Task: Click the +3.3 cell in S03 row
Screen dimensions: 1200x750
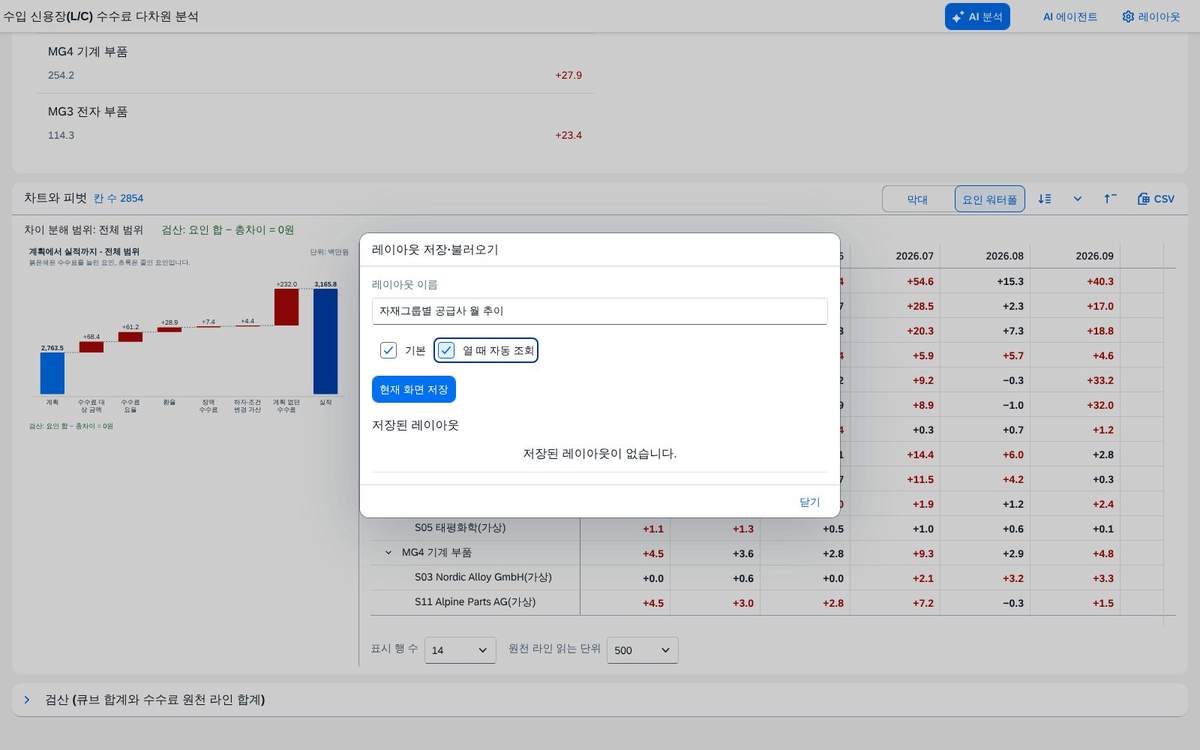Action: (x=1100, y=578)
